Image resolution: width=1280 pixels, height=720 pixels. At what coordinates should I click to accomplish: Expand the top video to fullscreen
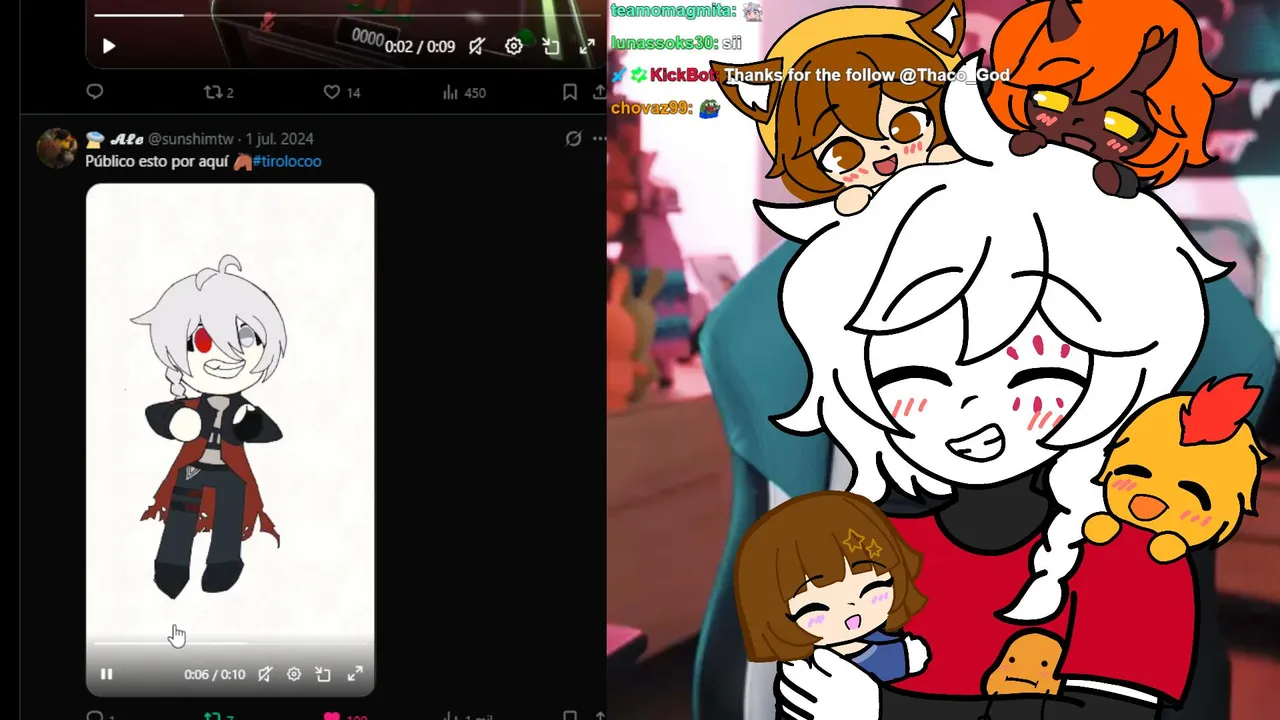pos(587,46)
